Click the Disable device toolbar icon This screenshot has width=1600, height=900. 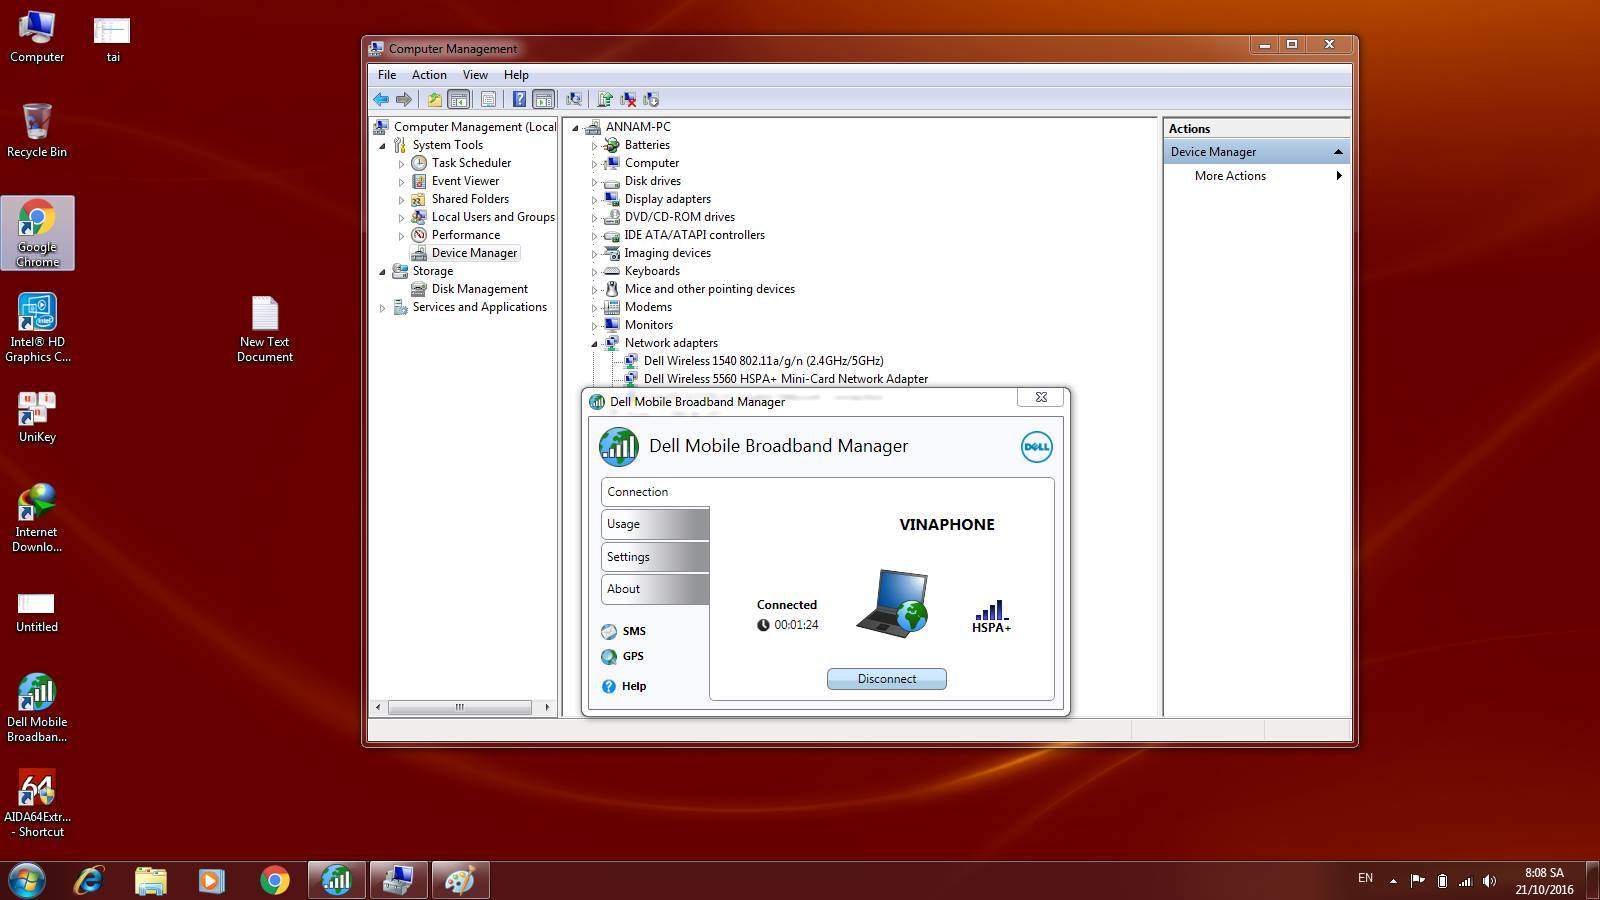coord(651,99)
